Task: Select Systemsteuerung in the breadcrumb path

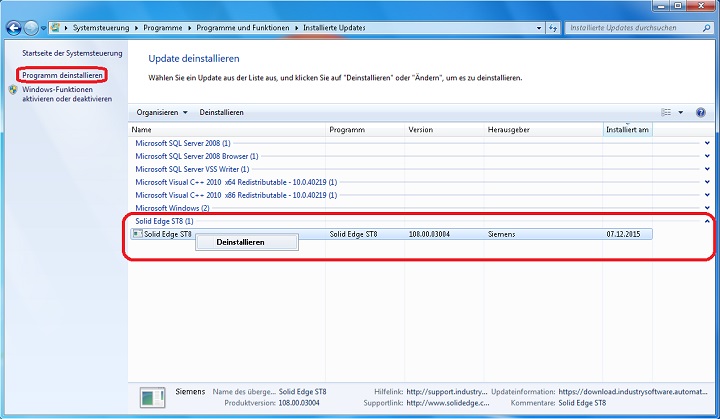Action: (x=101, y=28)
